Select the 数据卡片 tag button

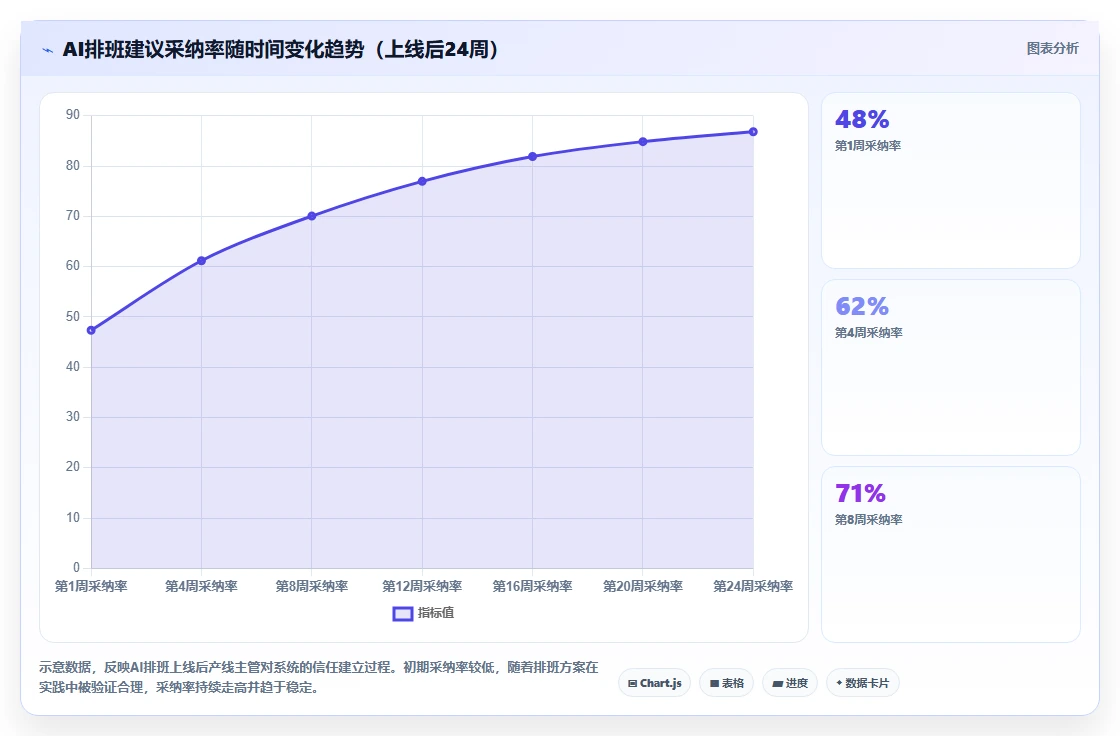point(863,683)
